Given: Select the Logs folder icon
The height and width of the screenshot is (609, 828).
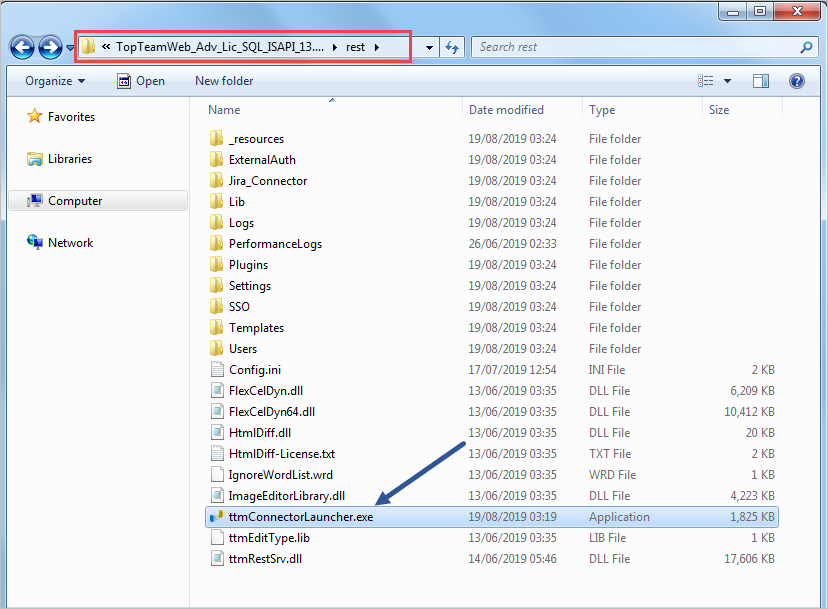Looking at the screenshot, I should coord(217,222).
